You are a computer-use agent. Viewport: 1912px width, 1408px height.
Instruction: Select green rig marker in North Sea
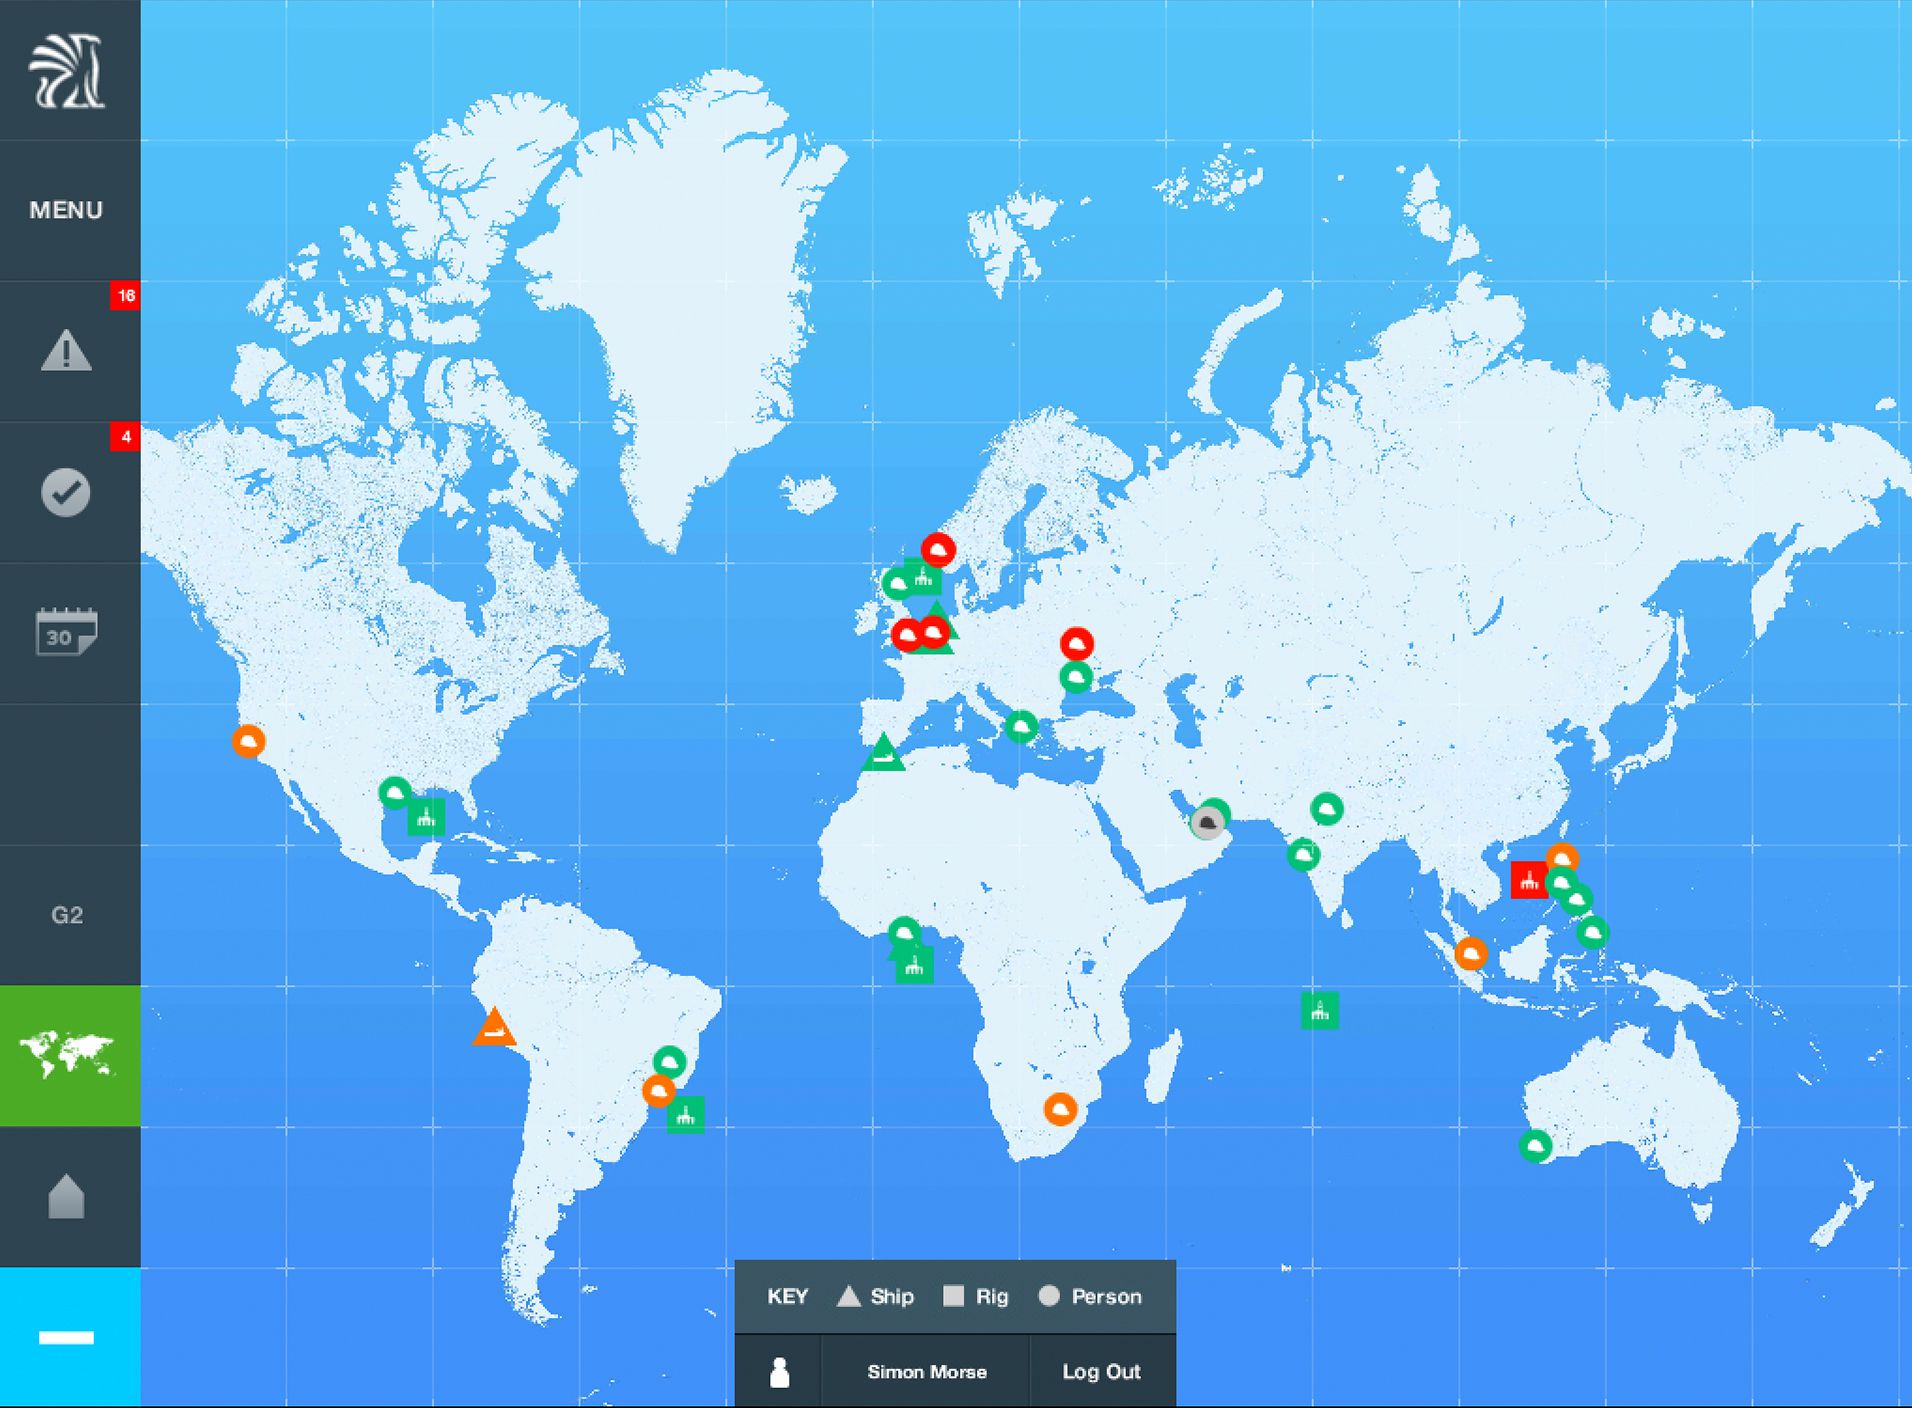923,578
